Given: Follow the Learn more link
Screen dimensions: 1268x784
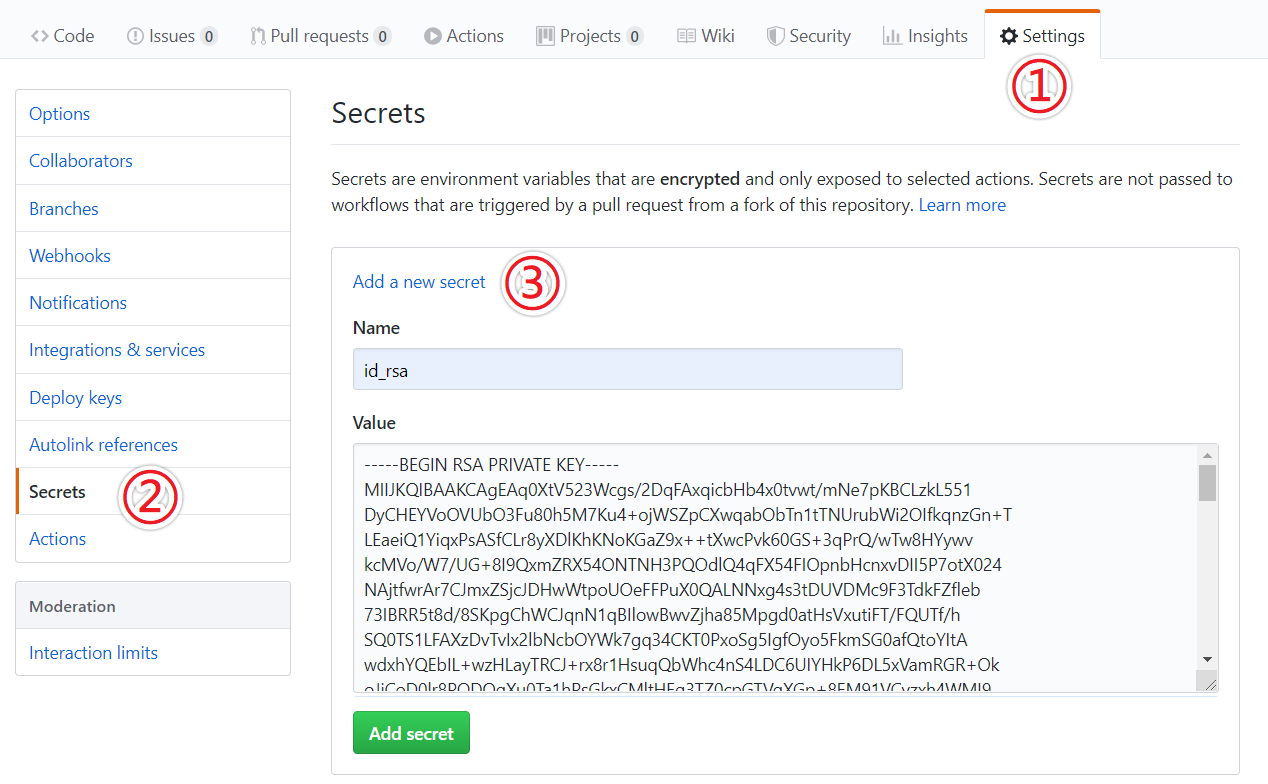Looking at the screenshot, I should [x=962, y=205].
